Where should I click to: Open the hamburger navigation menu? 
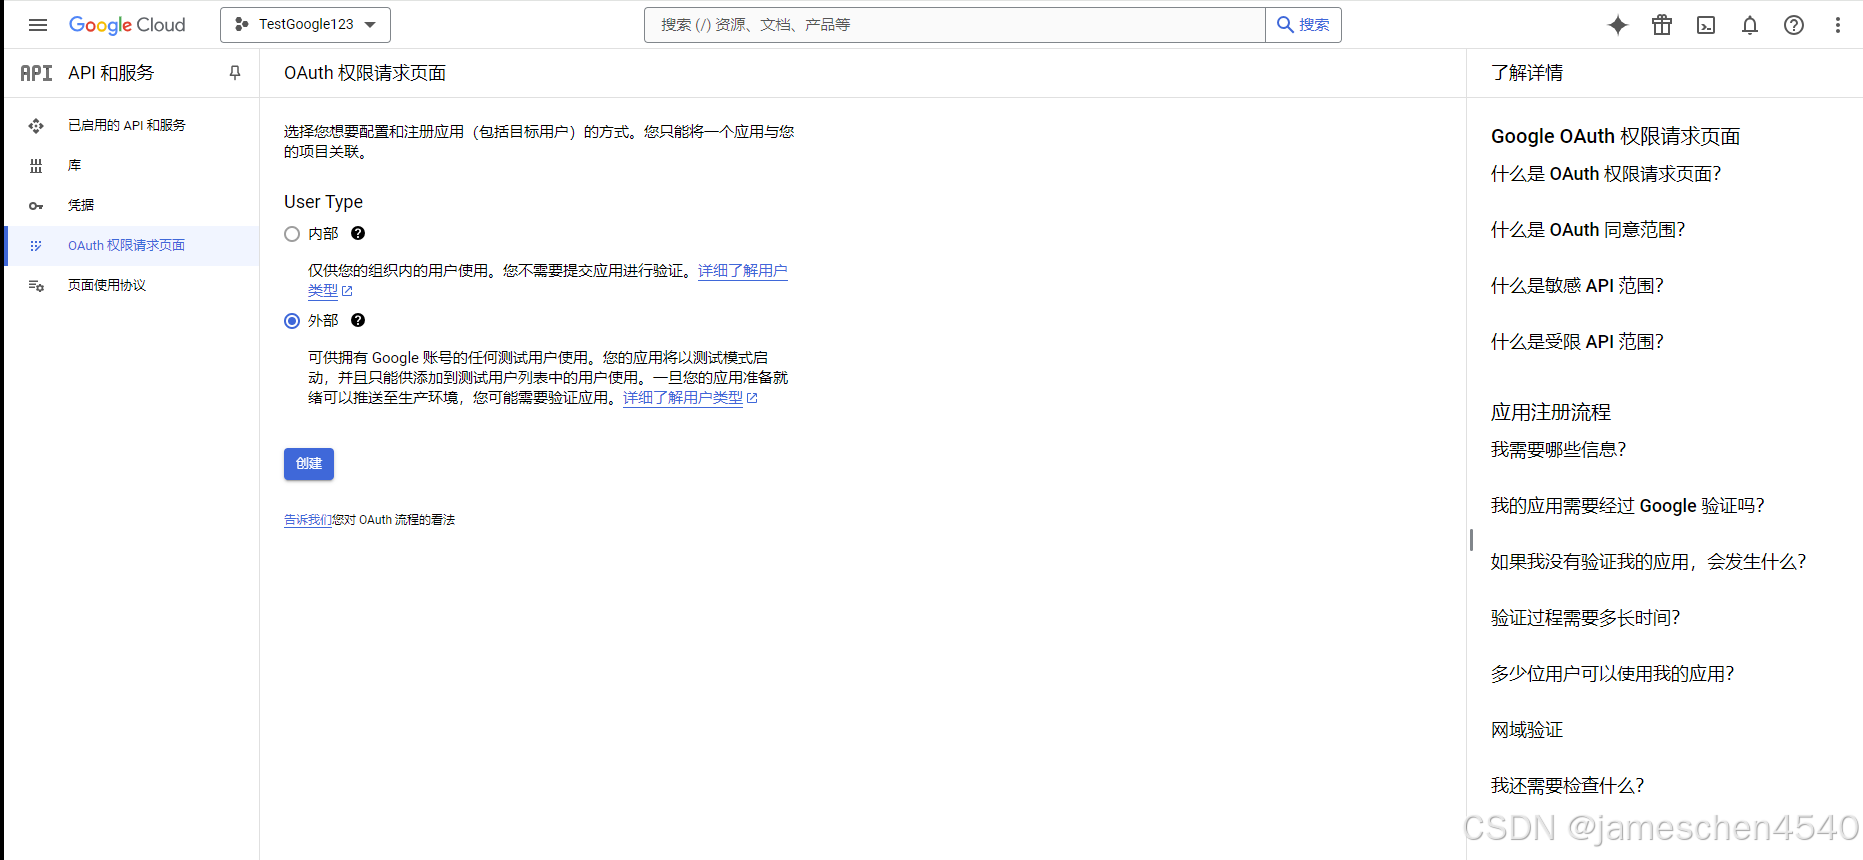coord(38,25)
